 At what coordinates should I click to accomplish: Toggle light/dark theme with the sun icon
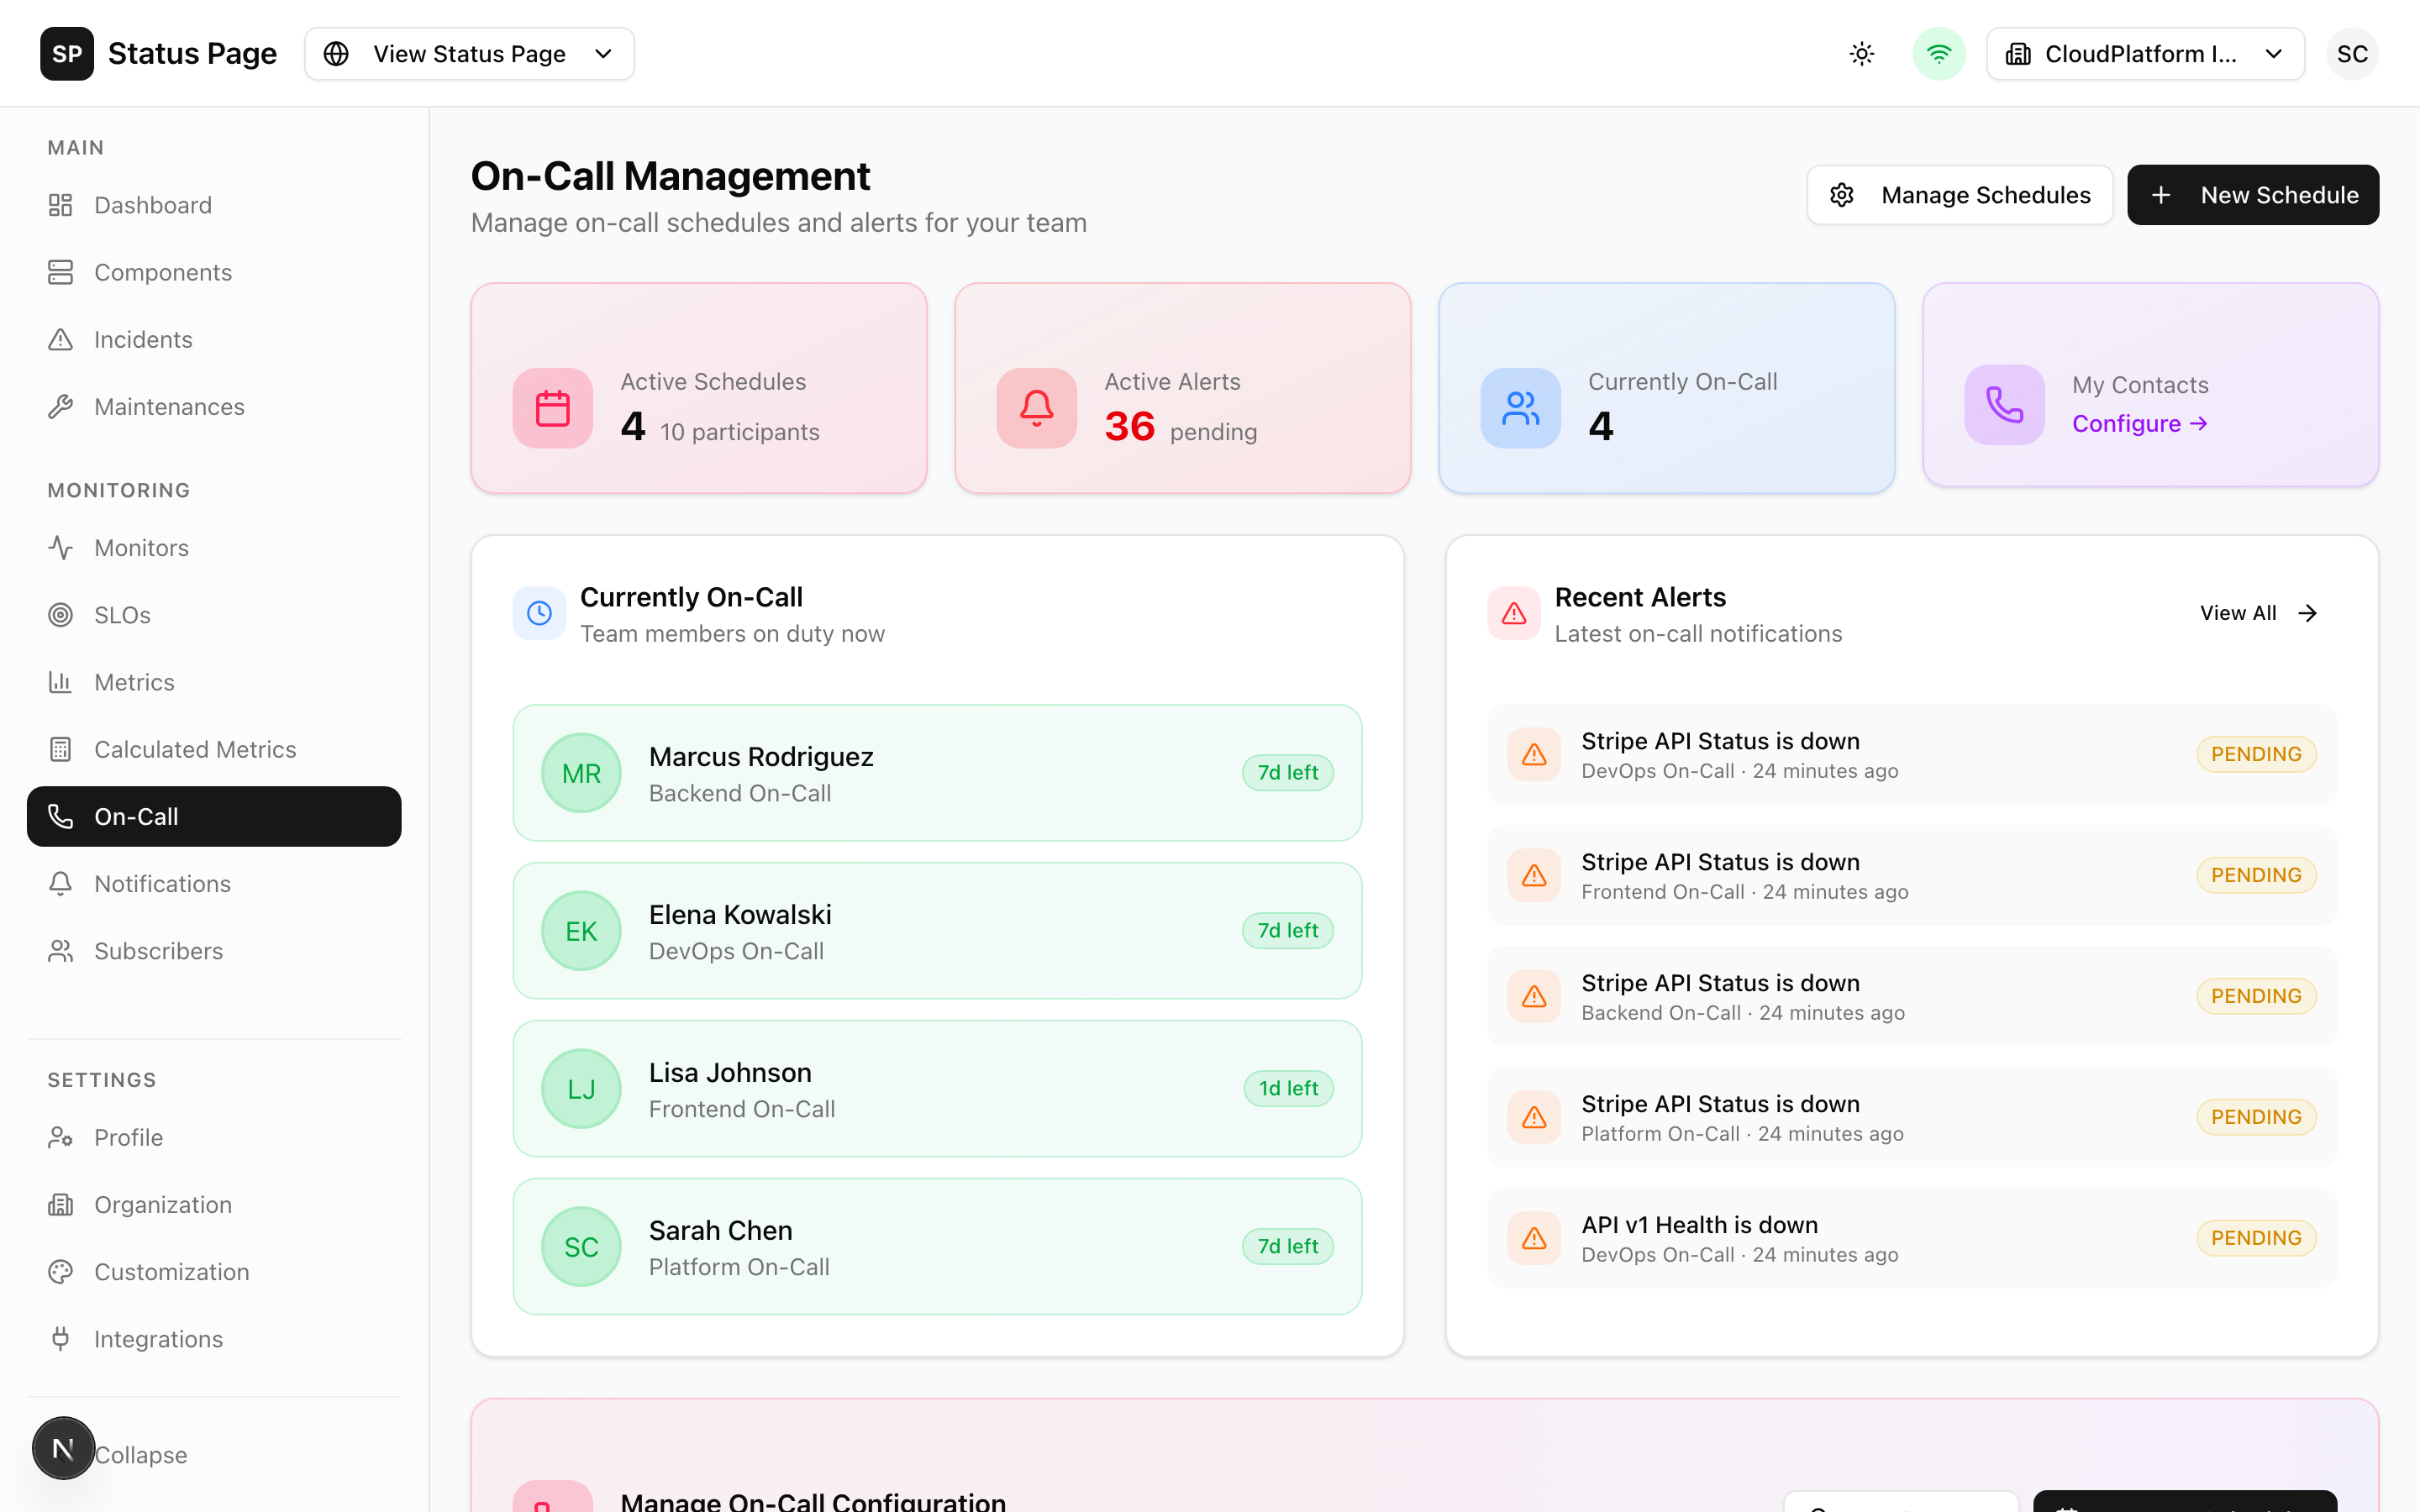(1860, 53)
